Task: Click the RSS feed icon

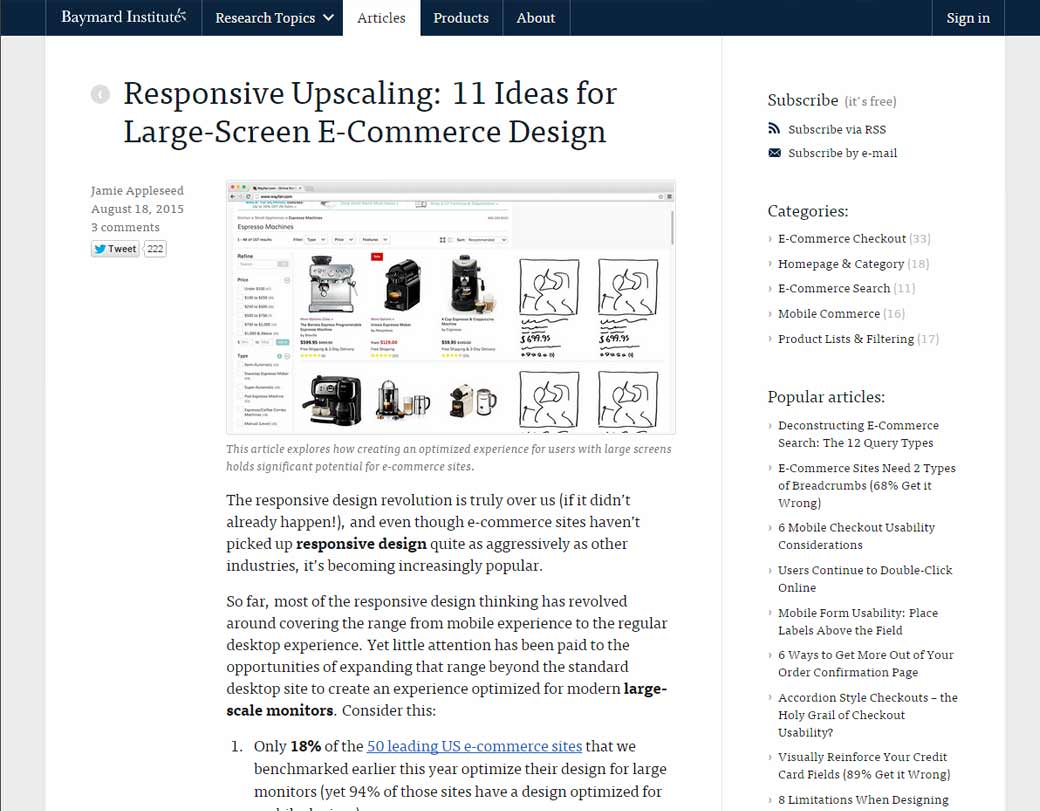Action: tap(774, 128)
